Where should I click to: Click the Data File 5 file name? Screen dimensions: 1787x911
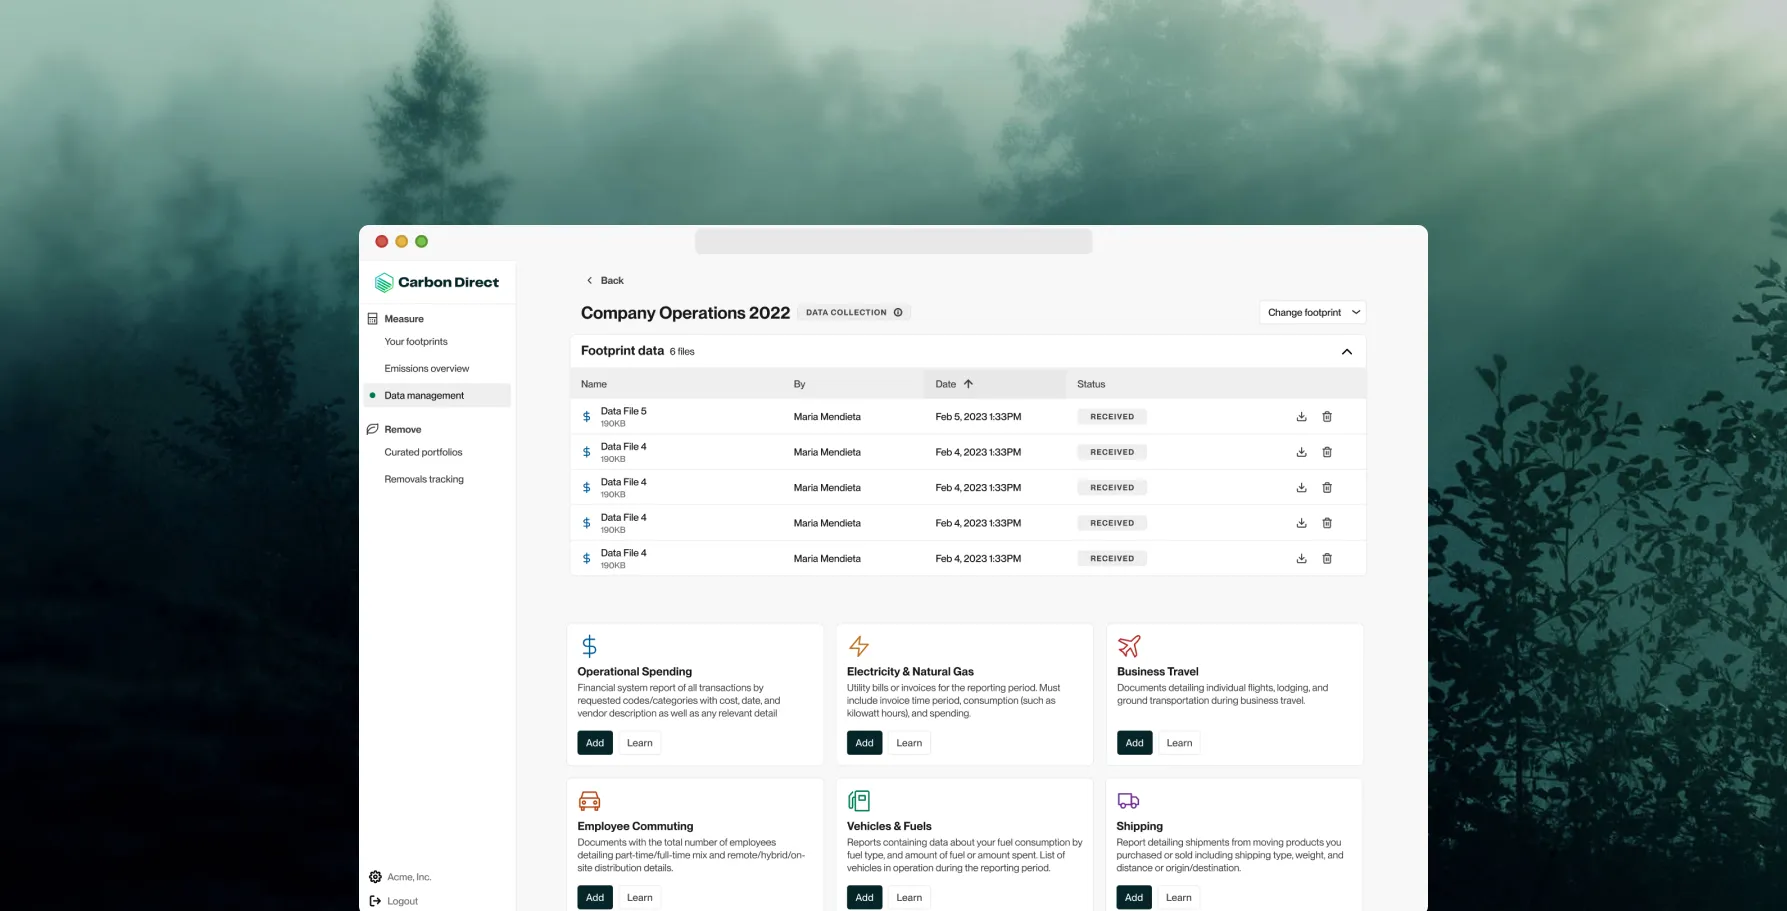(x=623, y=411)
